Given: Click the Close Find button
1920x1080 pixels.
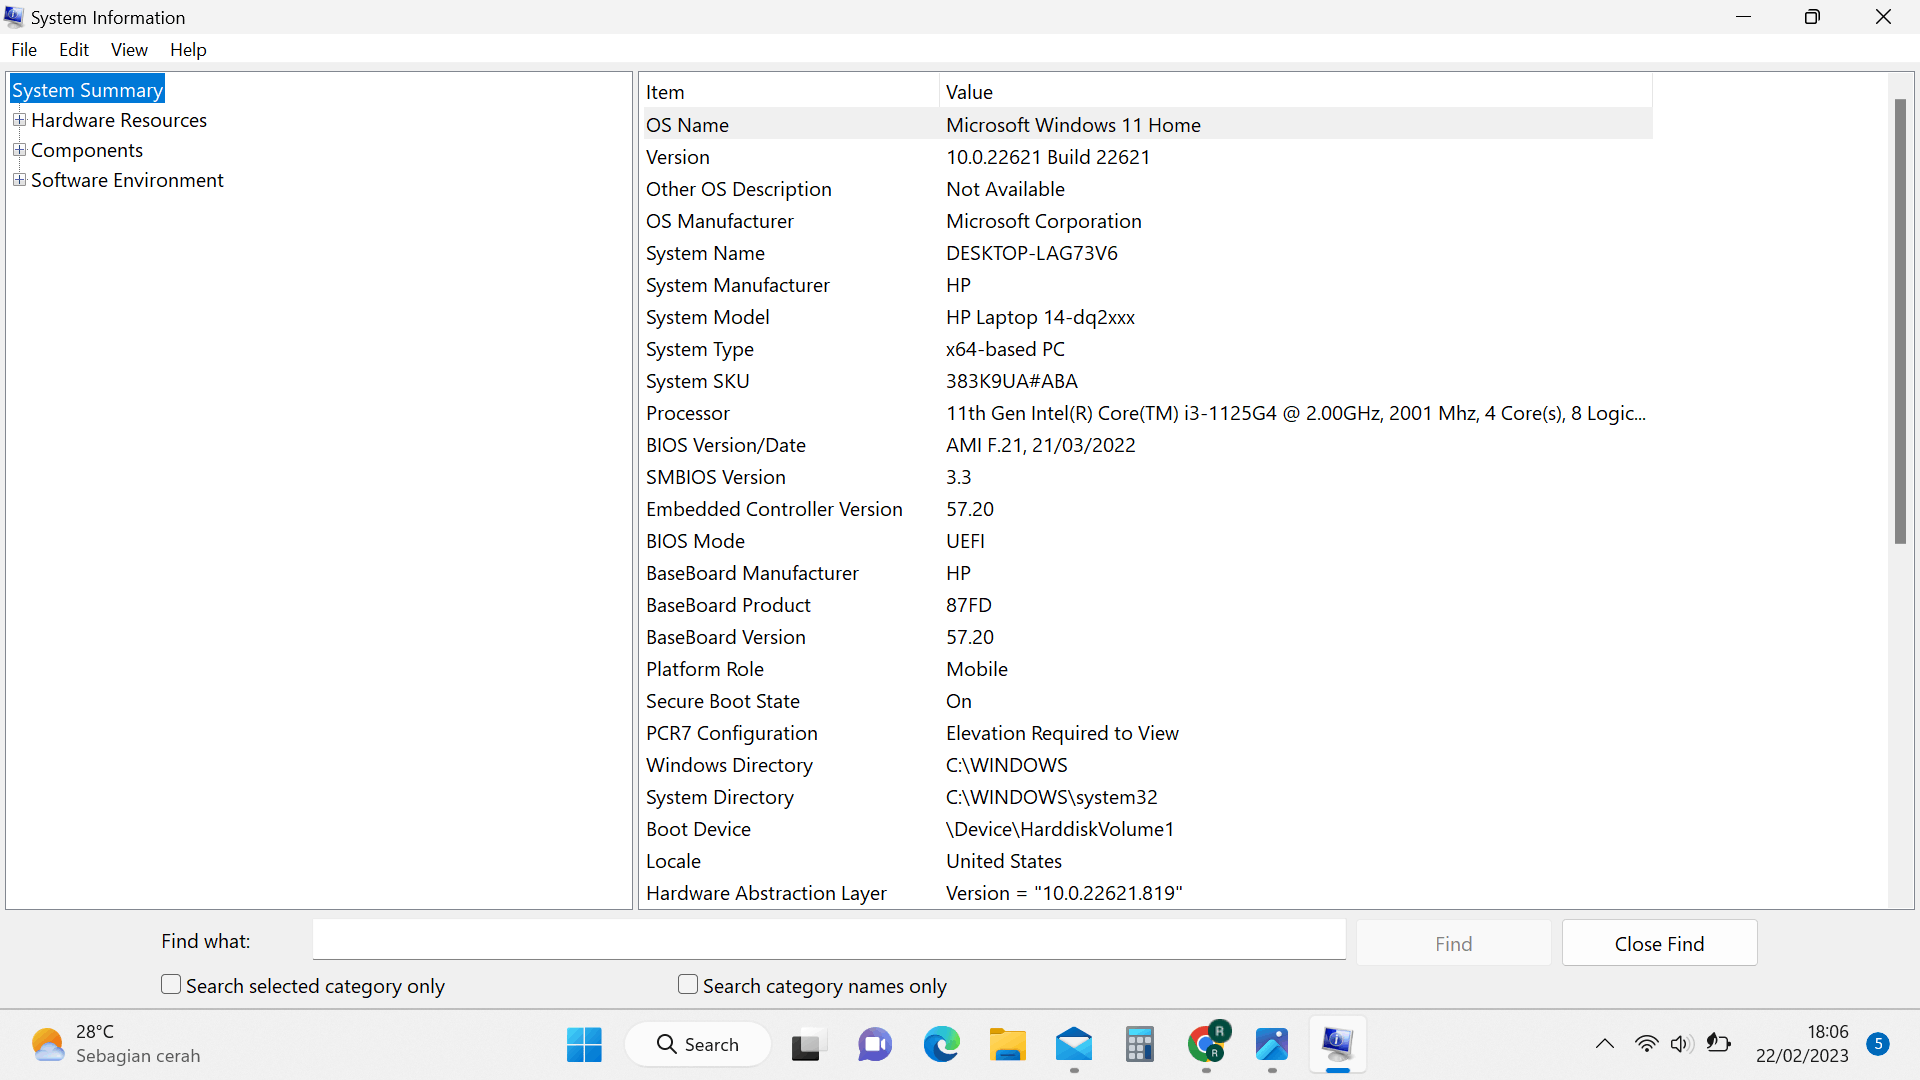Looking at the screenshot, I should [x=1659, y=943].
